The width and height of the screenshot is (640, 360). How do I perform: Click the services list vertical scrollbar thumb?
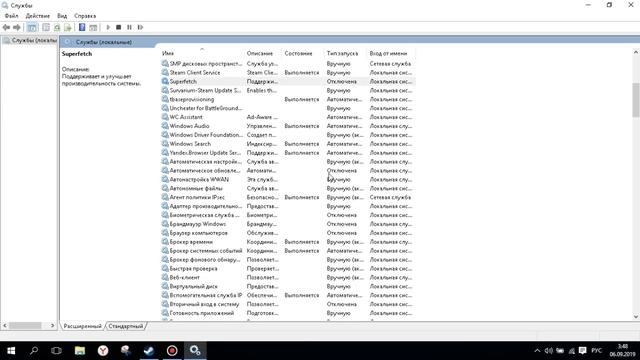[x=636, y=100]
